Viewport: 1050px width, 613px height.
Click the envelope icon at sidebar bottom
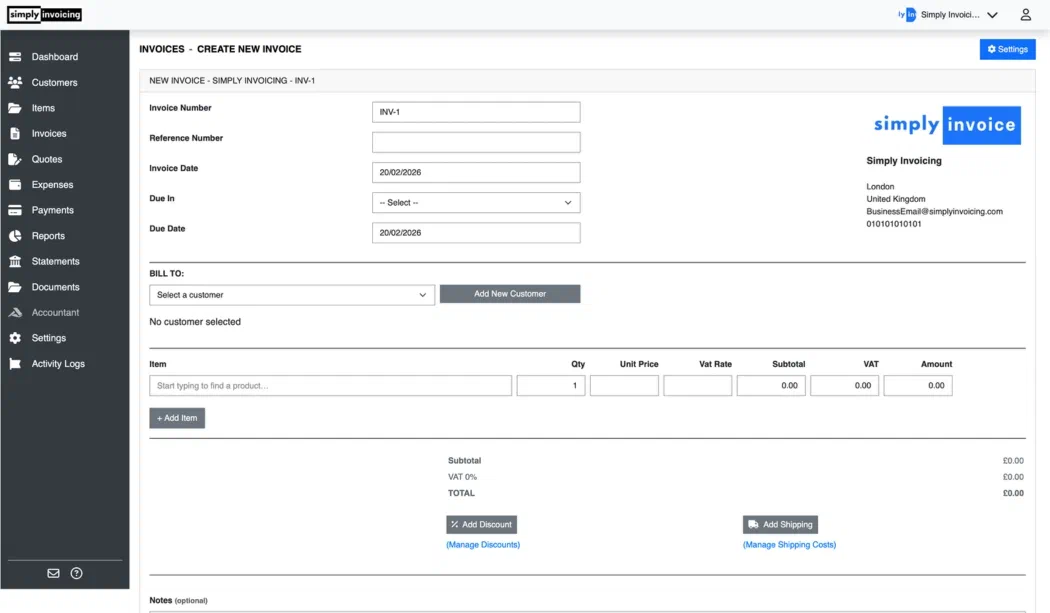click(53, 572)
